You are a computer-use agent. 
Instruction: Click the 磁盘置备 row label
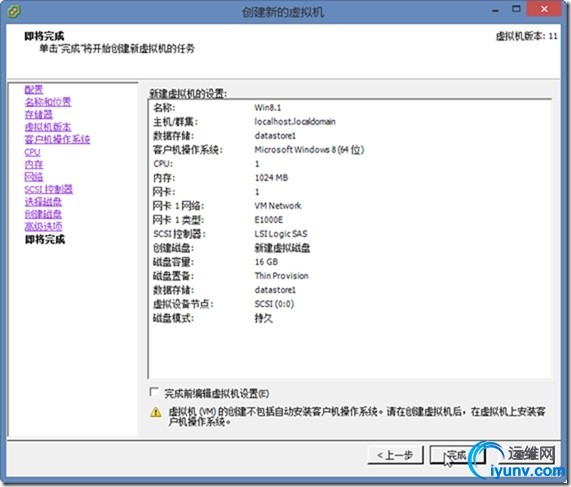click(173, 276)
